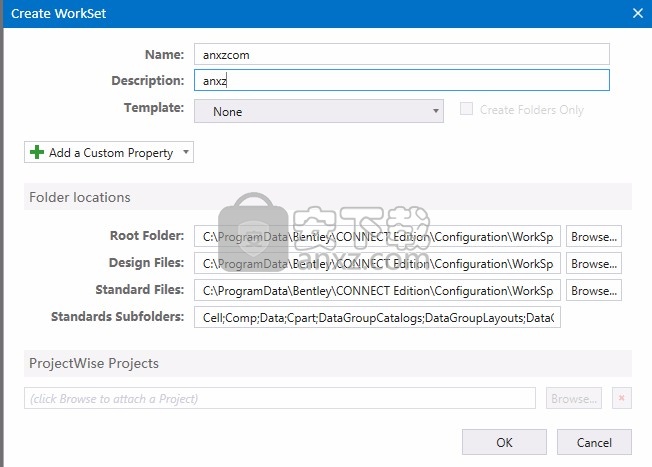The image size is (652, 467).
Task: Click the Root Folder path field
Action: [x=377, y=236]
